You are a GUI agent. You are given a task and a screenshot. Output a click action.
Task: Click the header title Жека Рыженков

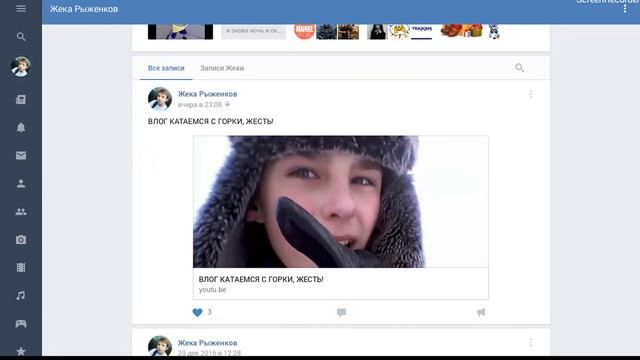84,9
